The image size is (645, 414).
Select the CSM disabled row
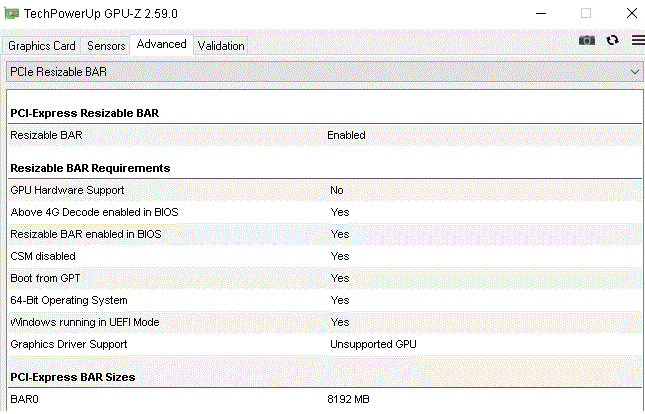coord(323,256)
